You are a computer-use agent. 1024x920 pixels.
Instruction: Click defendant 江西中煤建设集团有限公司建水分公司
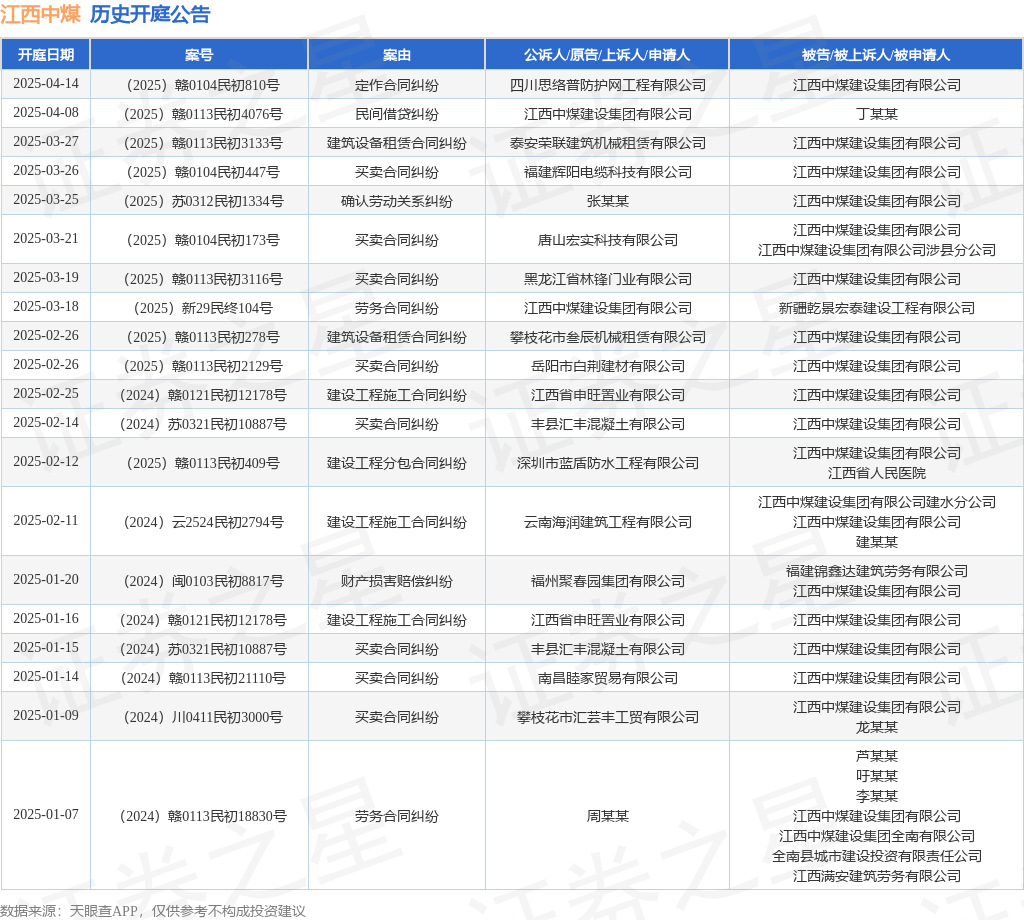click(876, 502)
